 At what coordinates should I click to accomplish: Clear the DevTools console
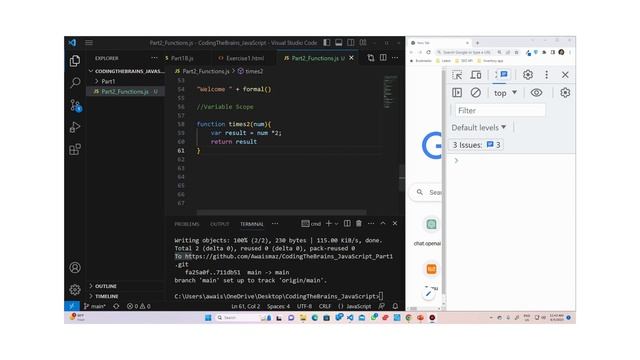pos(476,93)
